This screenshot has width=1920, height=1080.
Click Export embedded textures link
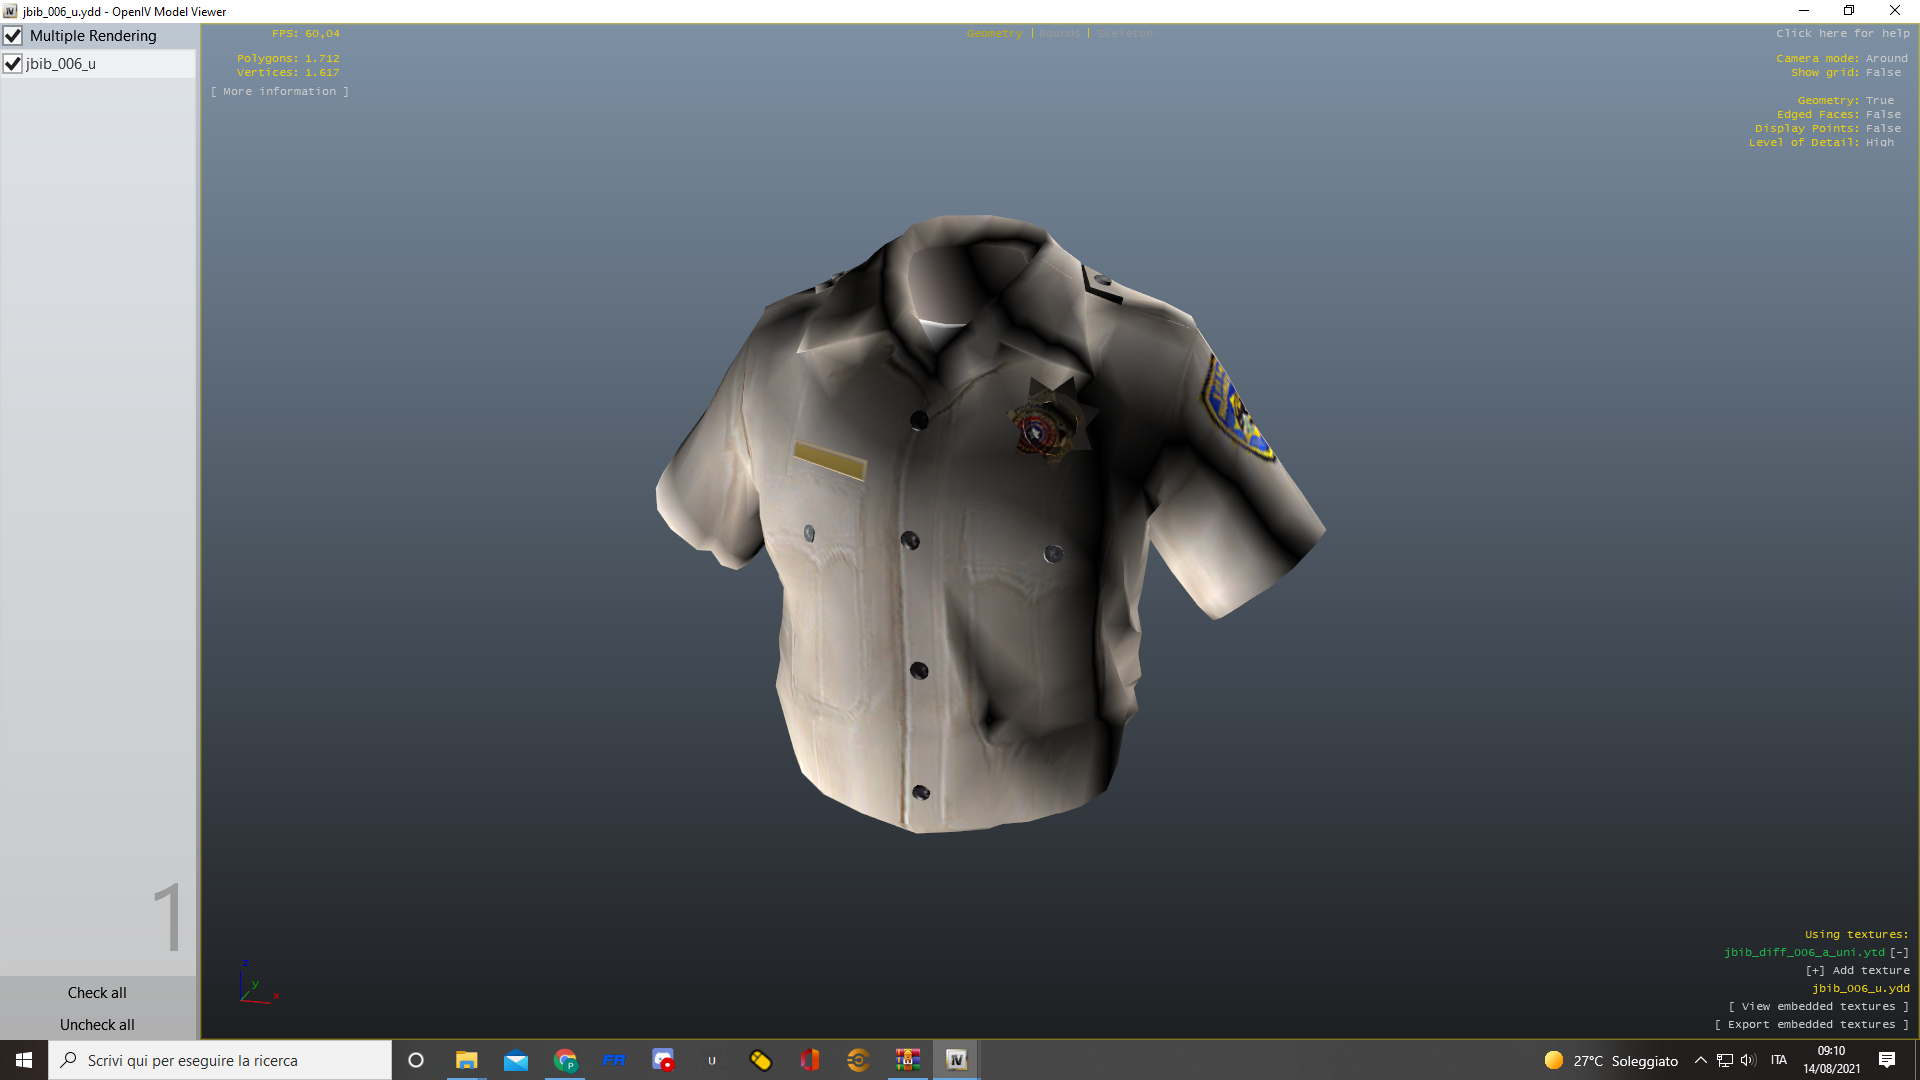(x=1811, y=1025)
